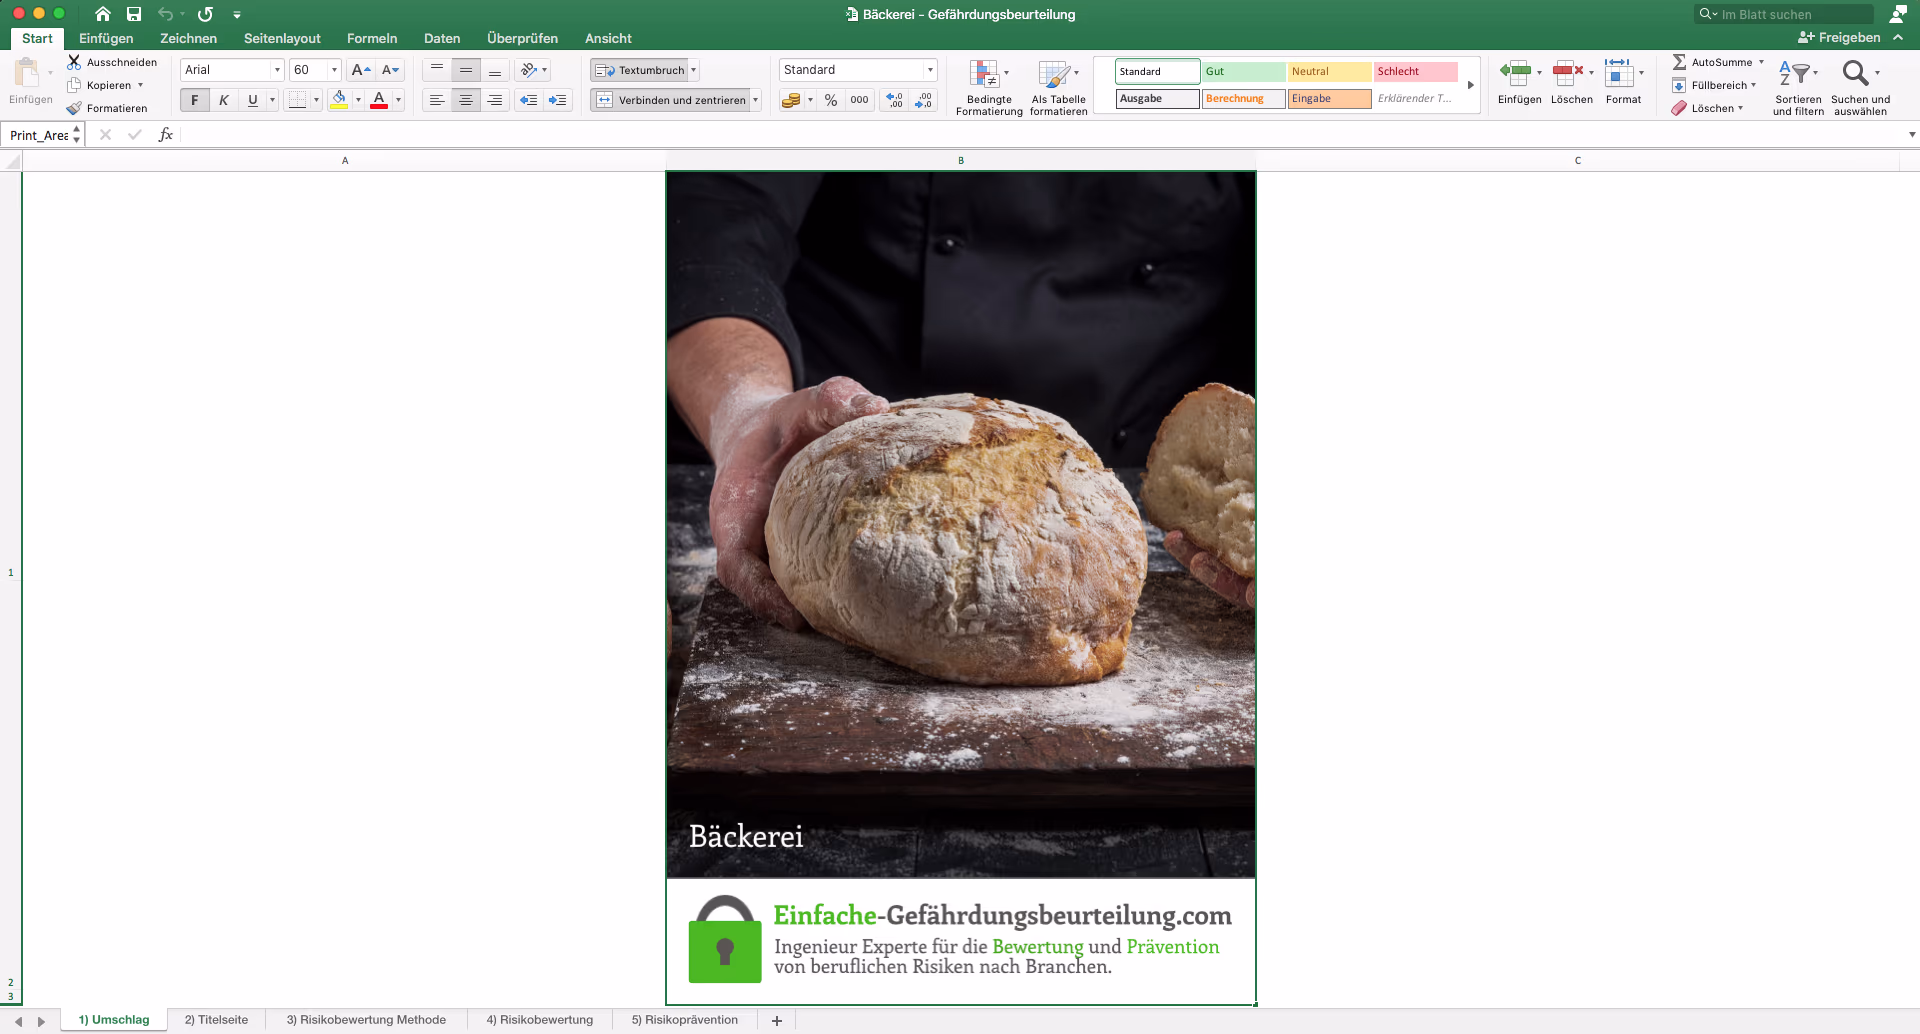Toggle bold F button

[x=195, y=100]
